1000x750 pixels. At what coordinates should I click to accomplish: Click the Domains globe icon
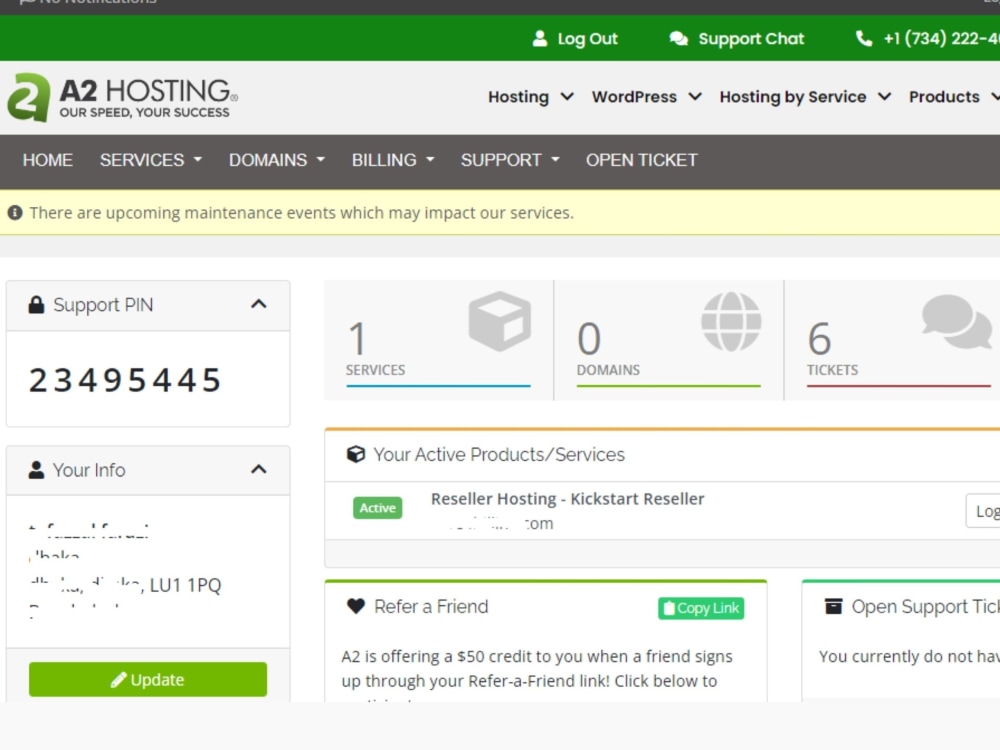pyautogui.click(x=732, y=320)
